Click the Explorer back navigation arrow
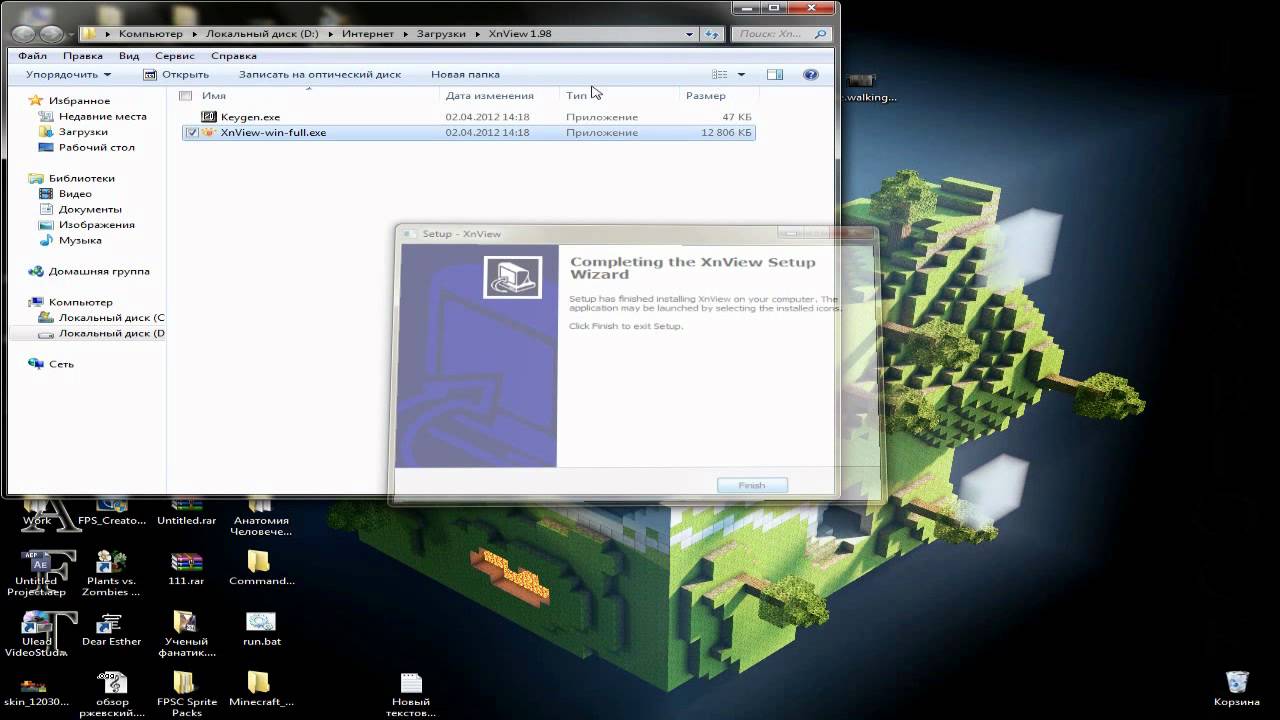The height and width of the screenshot is (720, 1280). coord(25,34)
